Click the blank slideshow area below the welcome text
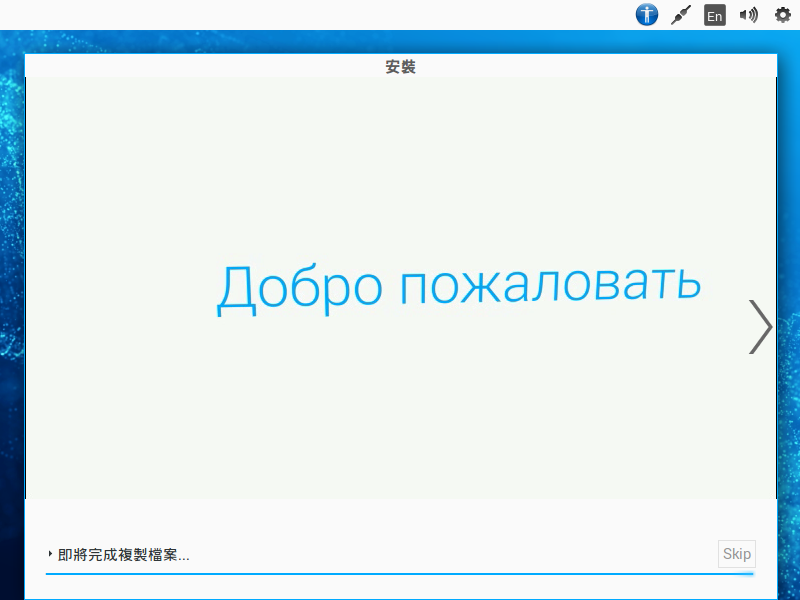Viewport: 800px width, 600px height. point(400,420)
